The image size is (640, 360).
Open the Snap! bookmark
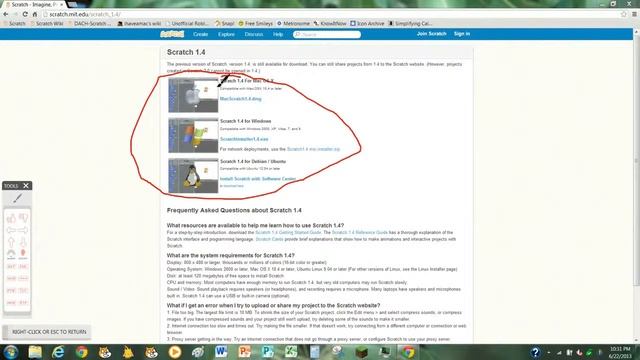tap(224, 24)
